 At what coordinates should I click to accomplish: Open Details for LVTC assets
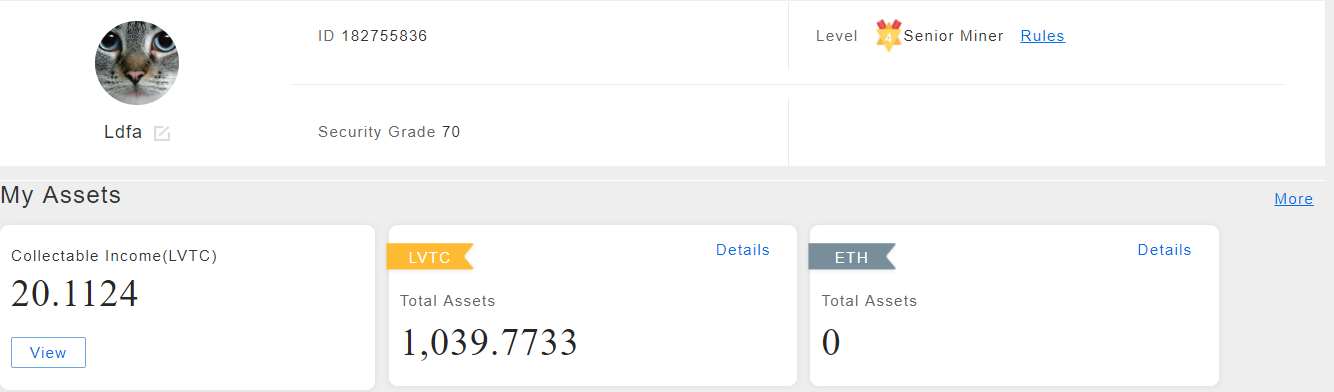[x=743, y=250]
